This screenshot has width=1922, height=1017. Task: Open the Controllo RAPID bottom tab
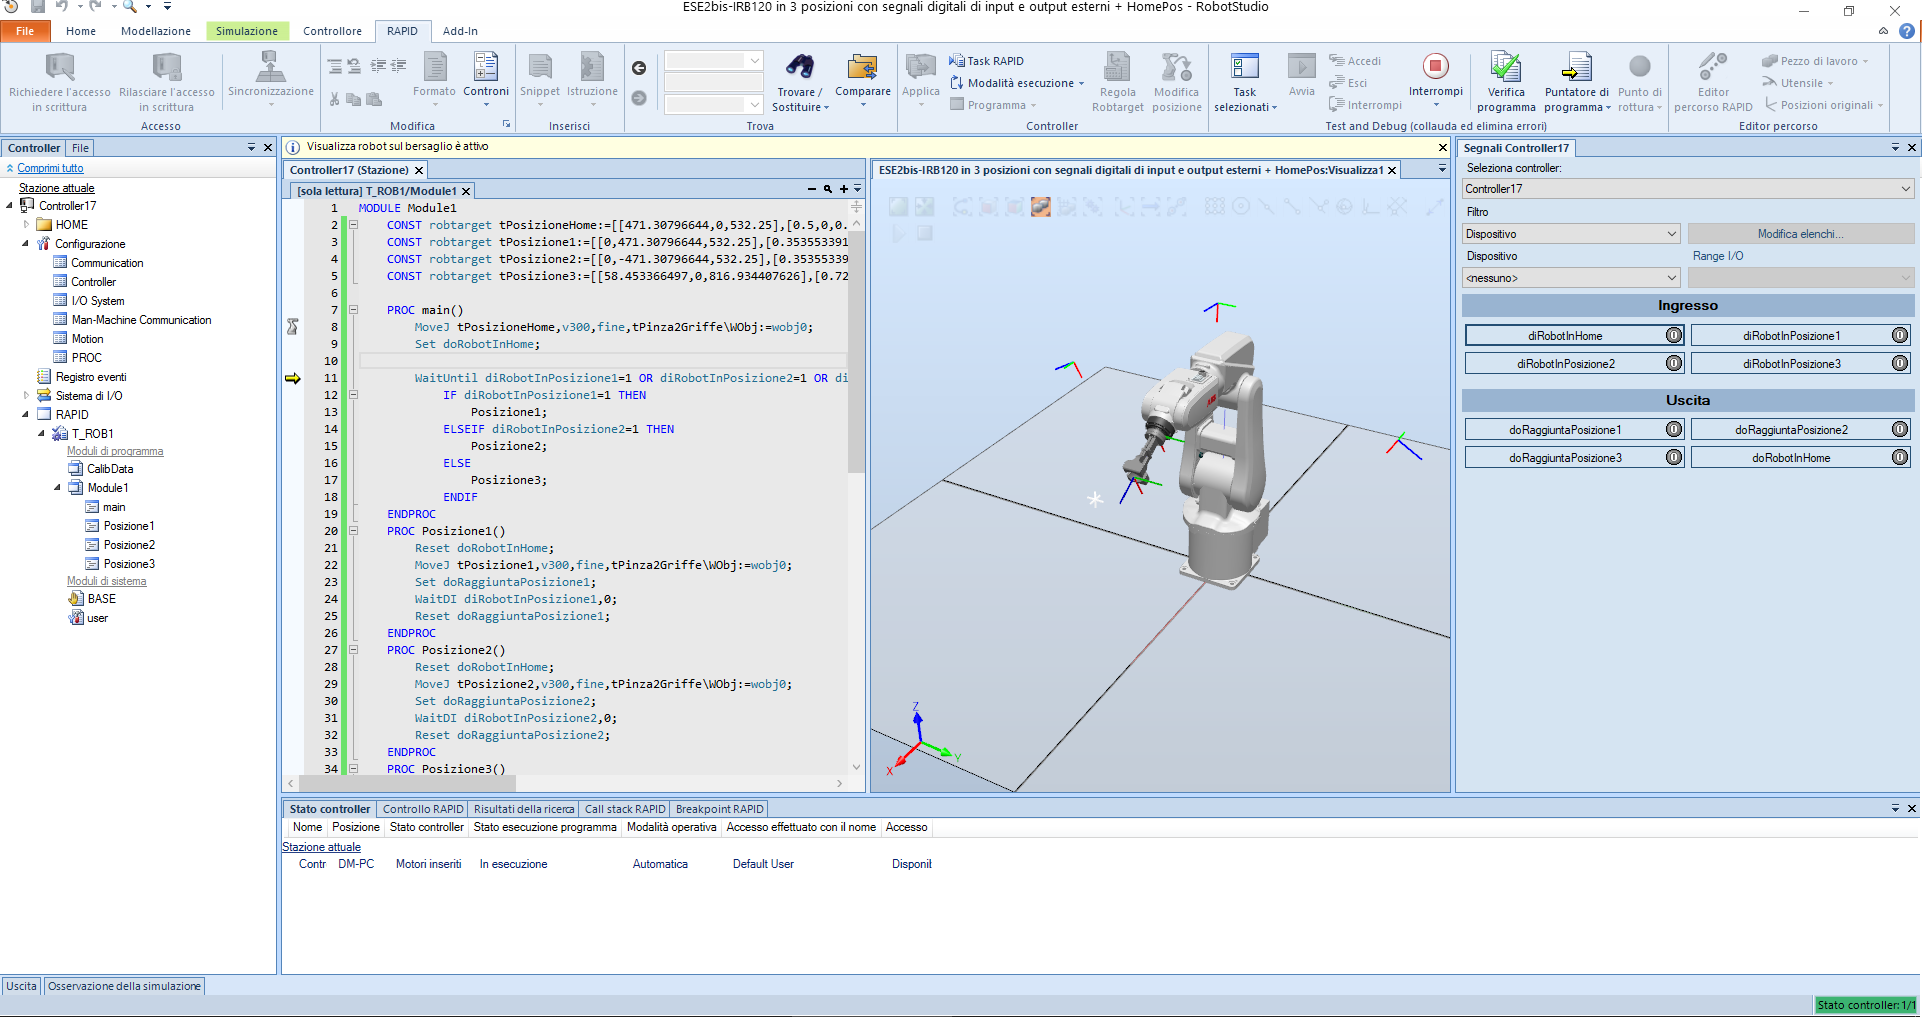point(423,808)
